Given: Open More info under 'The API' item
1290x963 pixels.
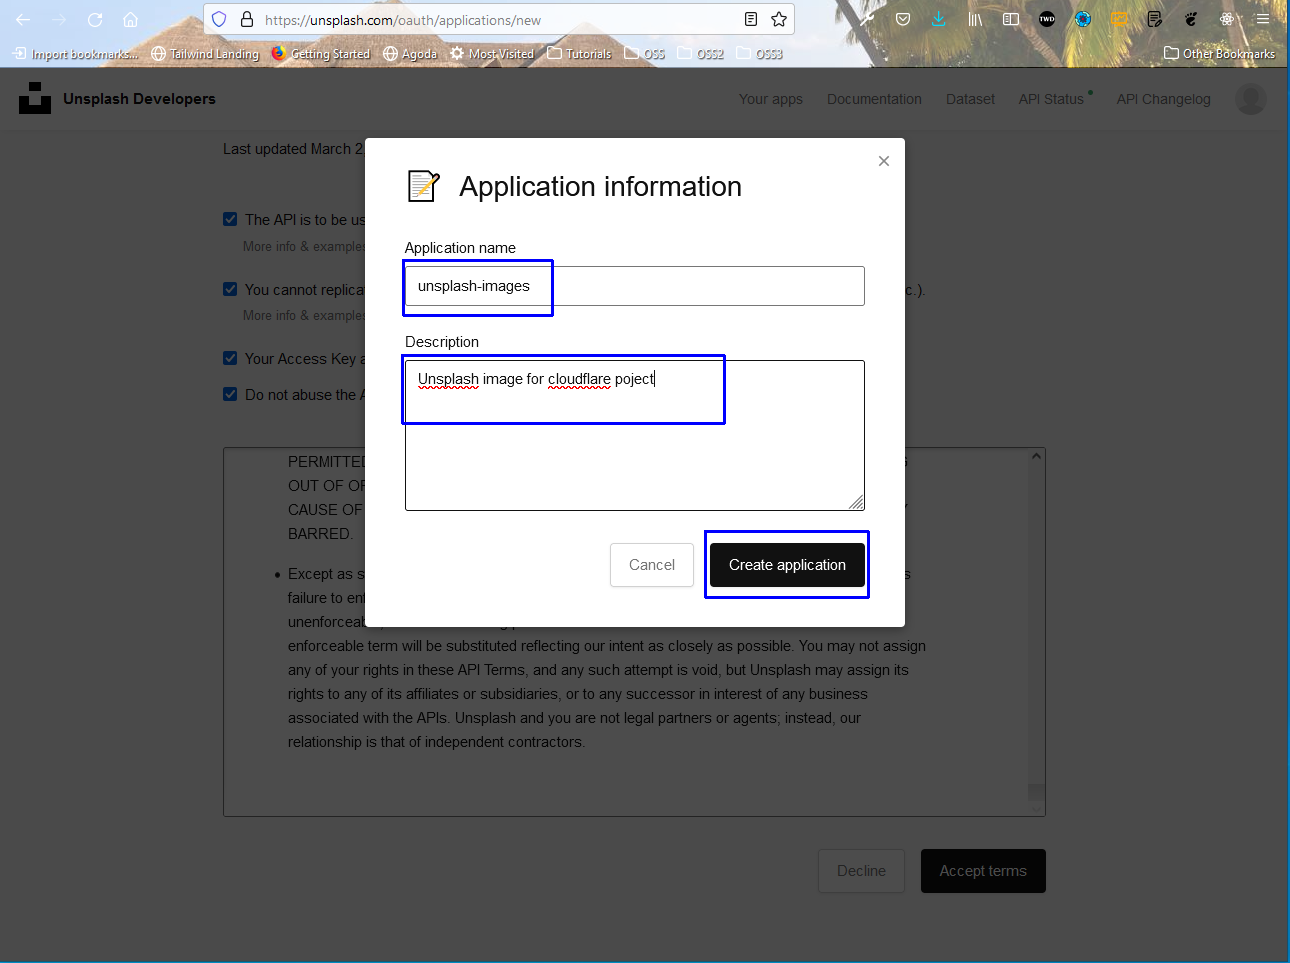Looking at the screenshot, I should coord(304,246).
